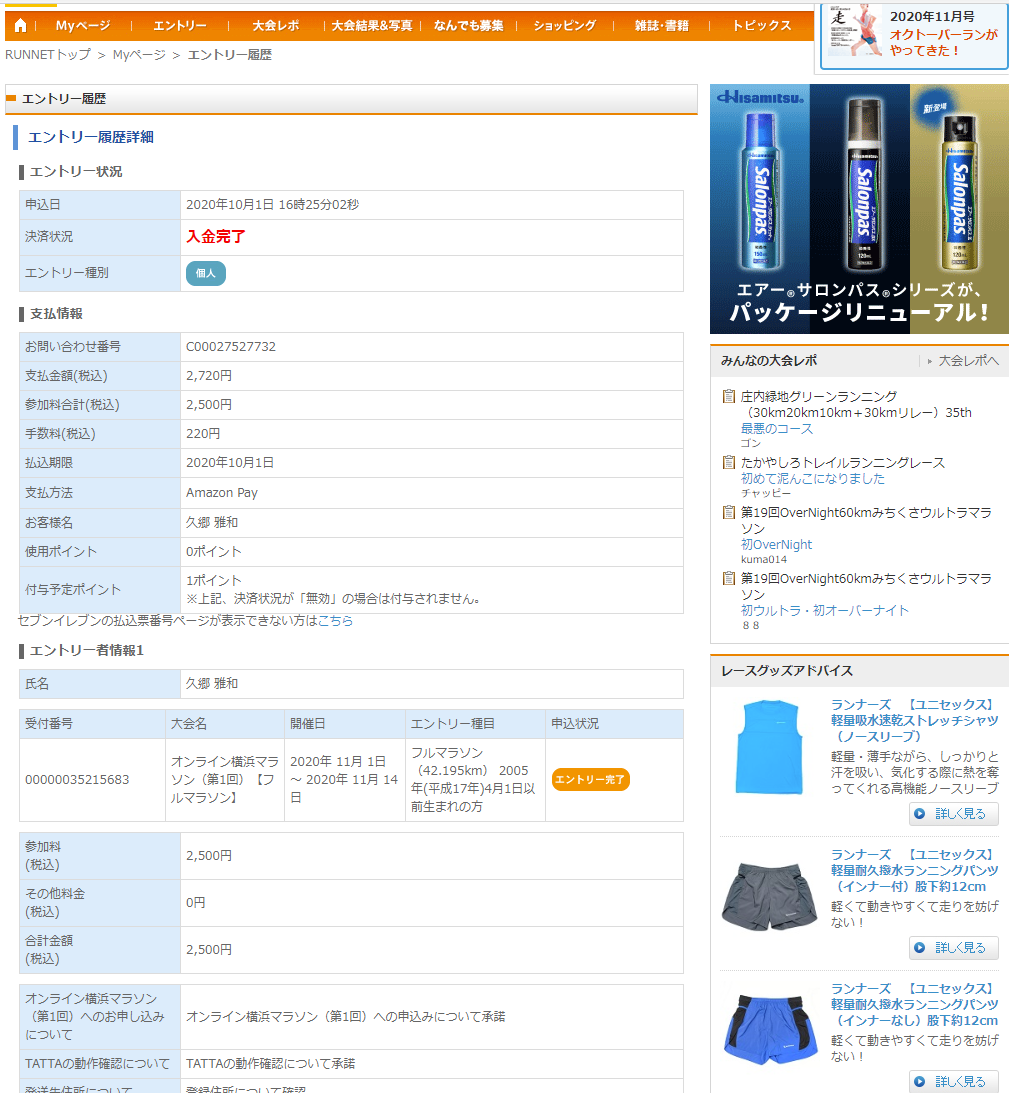Open the ショッピング menu item

pos(565,26)
